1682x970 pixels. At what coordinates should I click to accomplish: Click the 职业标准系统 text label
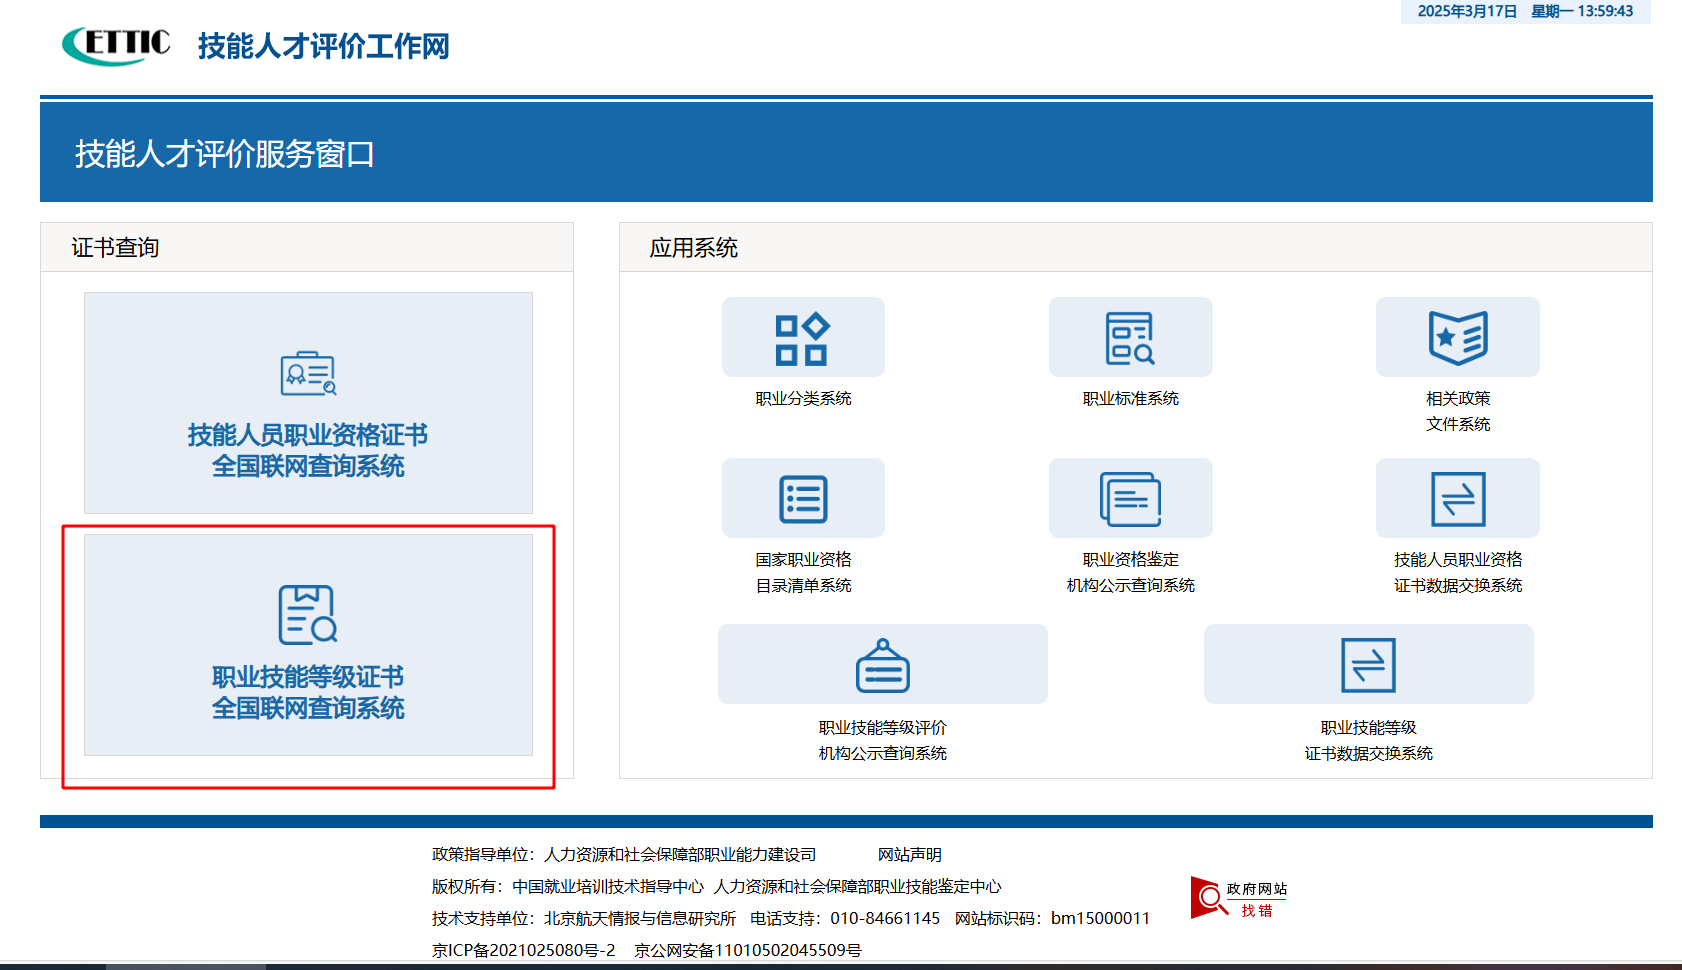[1130, 399]
